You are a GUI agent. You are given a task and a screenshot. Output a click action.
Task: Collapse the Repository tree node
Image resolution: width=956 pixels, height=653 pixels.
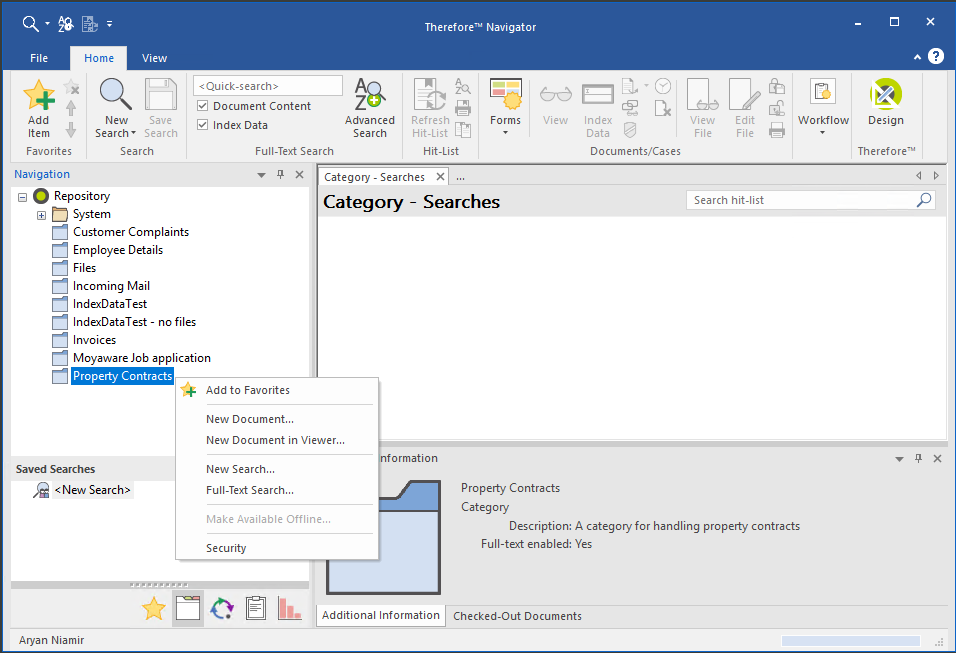point(23,197)
